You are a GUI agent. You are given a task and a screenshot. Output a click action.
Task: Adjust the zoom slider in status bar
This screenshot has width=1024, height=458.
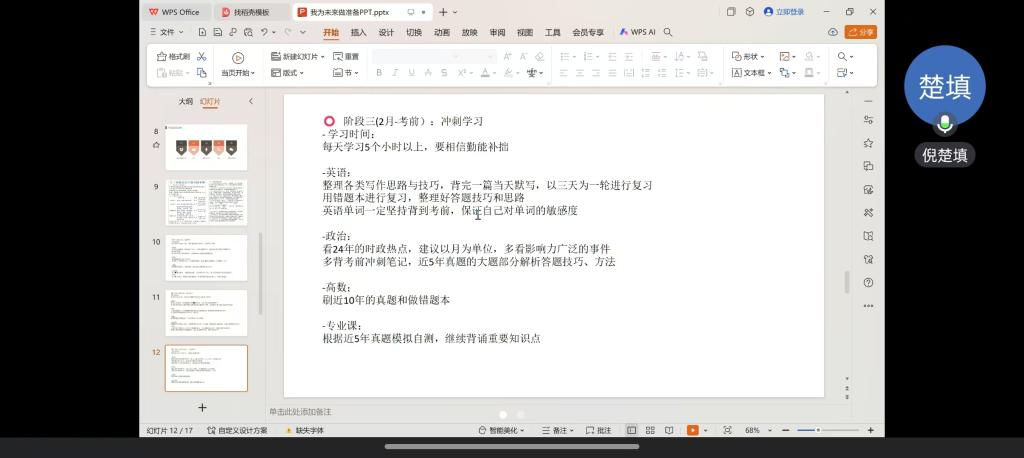click(x=828, y=431)
